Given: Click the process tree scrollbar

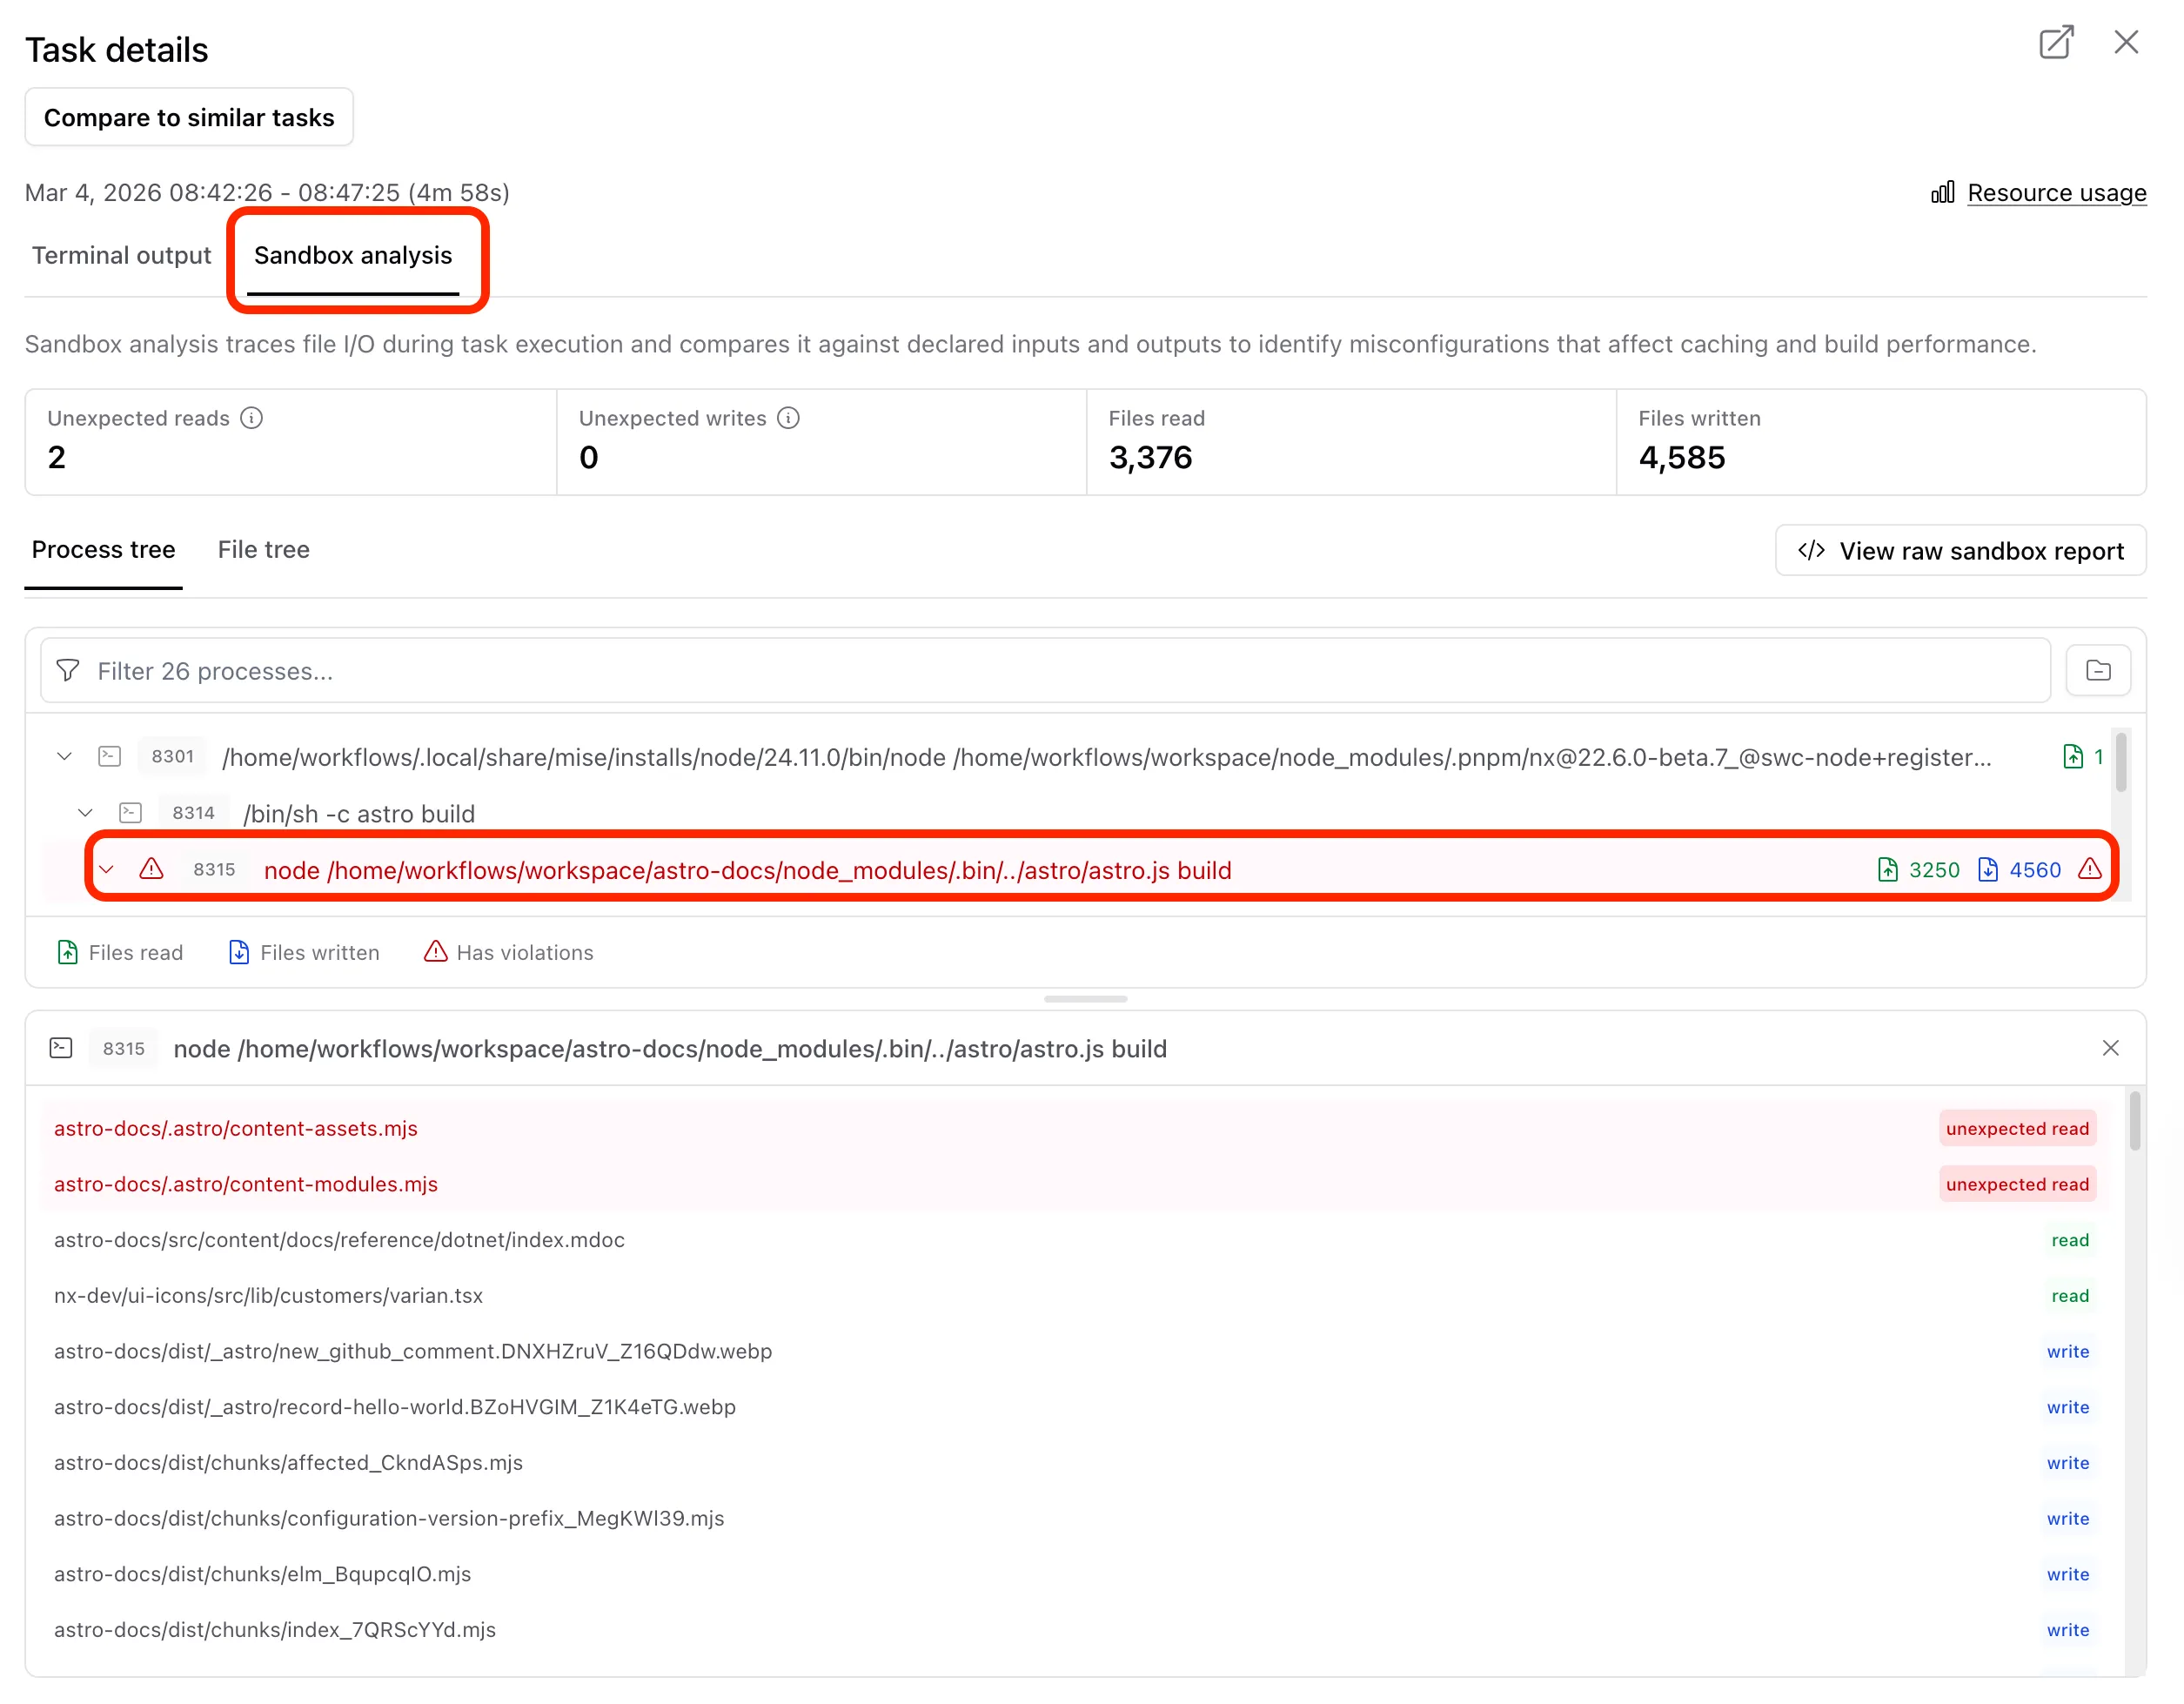Looking at the screenshot, I should coord(2121,762).
